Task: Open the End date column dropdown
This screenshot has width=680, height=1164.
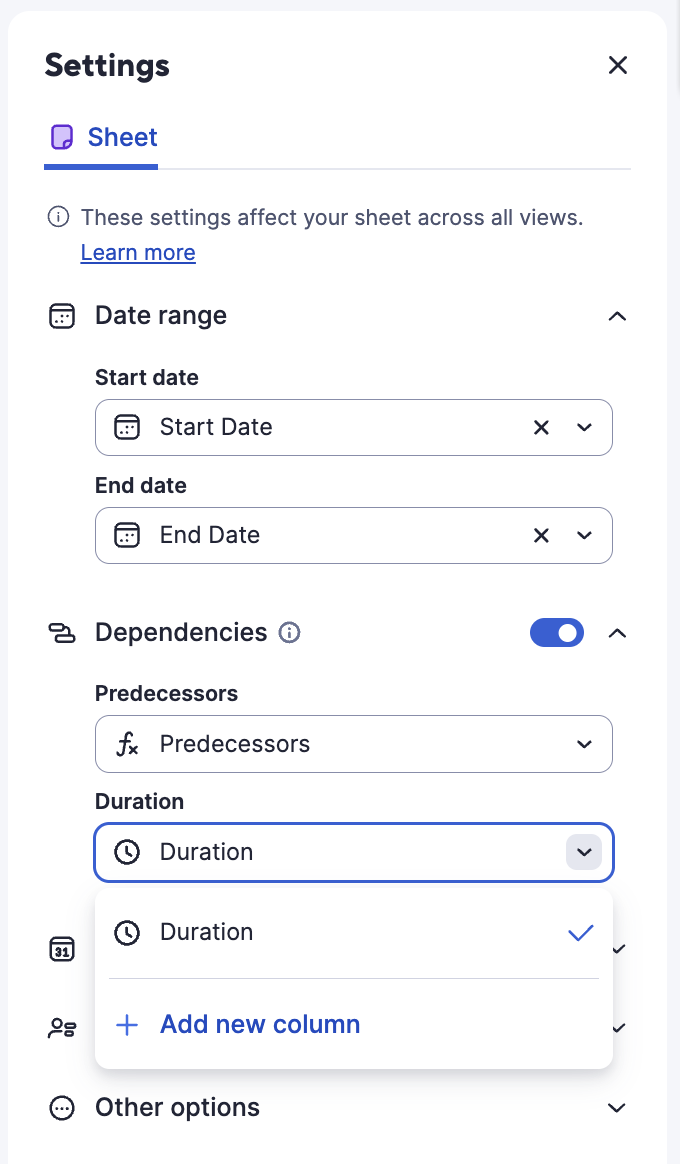Action: [x=585, y=535]
